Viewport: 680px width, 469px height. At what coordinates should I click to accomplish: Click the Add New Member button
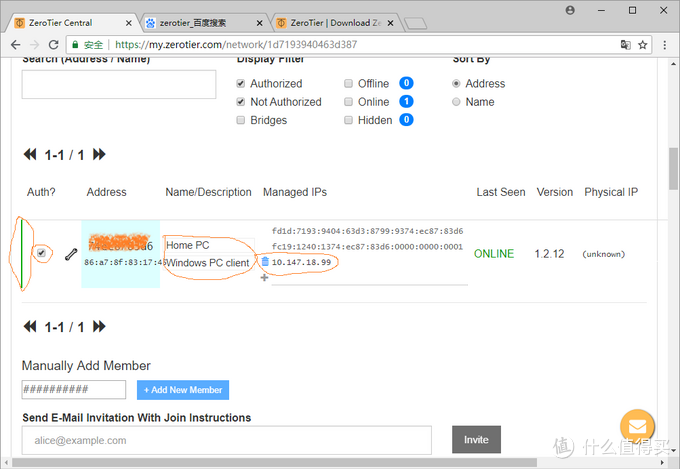pos(183,390)
